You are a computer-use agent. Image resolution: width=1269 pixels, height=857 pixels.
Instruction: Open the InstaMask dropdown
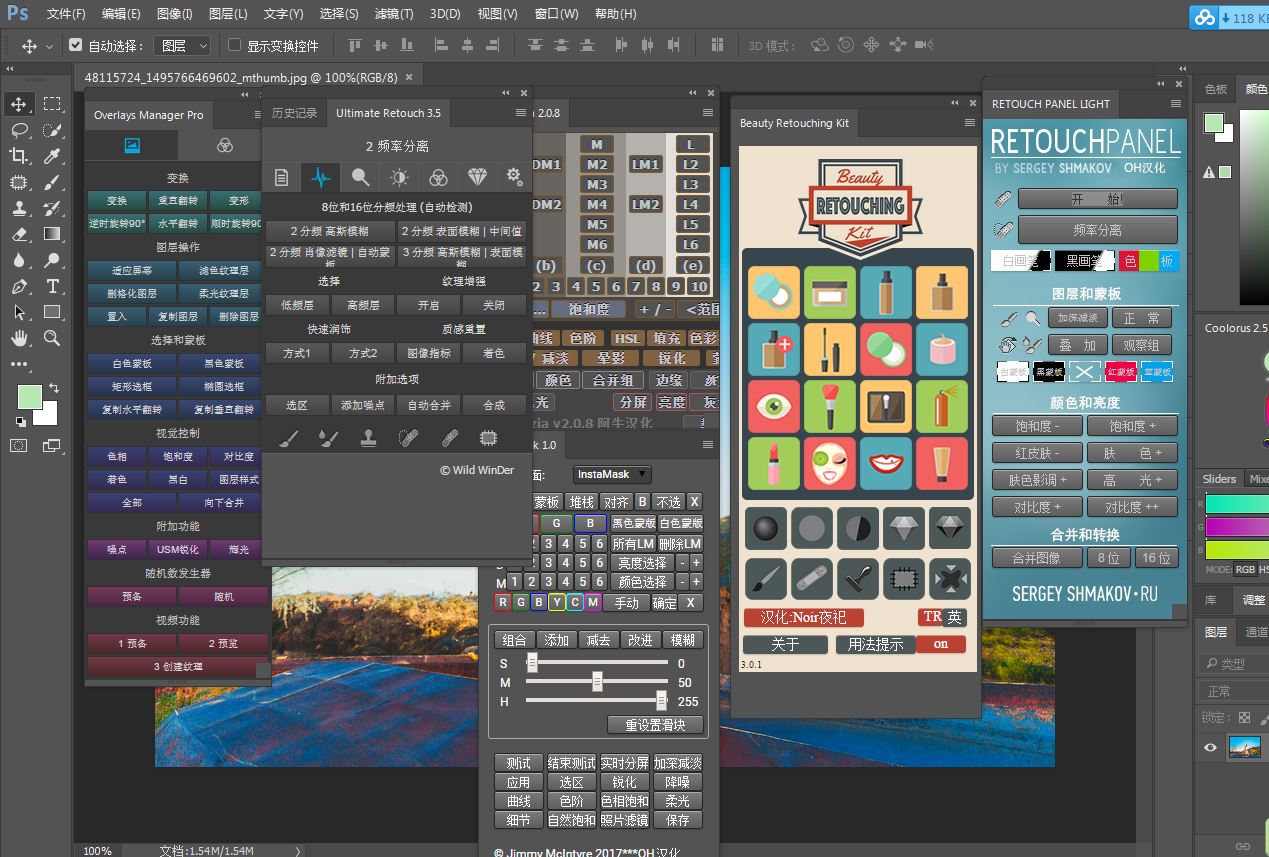pyautogui.click(x=612, y=474)
